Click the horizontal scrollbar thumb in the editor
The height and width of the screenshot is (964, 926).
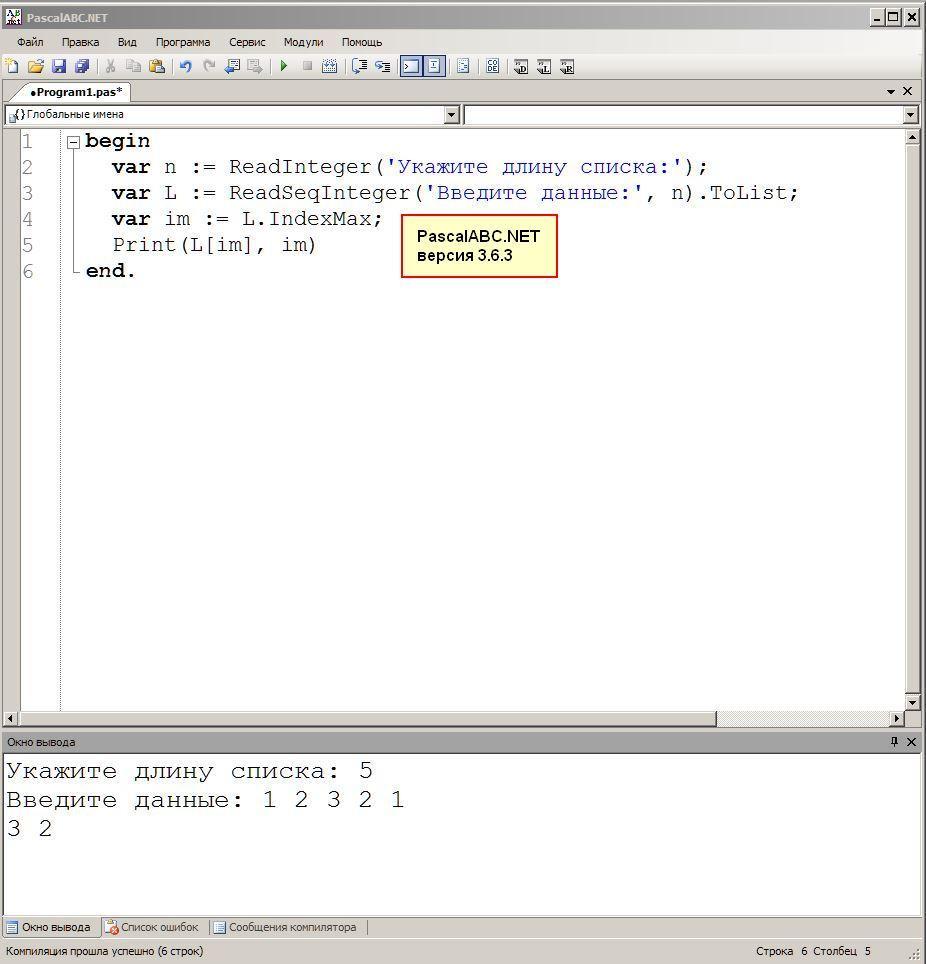pyautogui.click(x=368, y=718)
